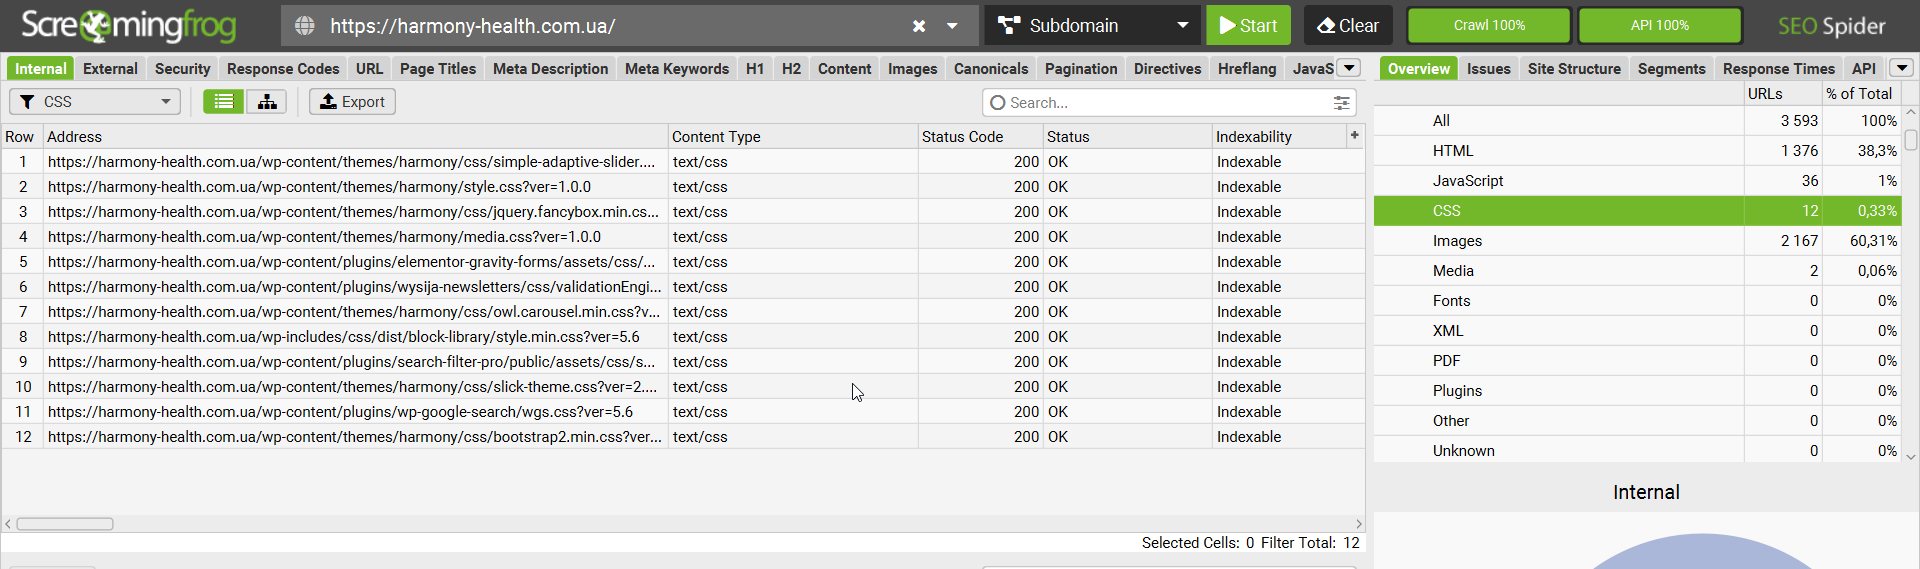Screen dimensions: 1920x569
Task: Show more right panel tabs arrow
Action: pyautogui.click(x=1901, y=68)
